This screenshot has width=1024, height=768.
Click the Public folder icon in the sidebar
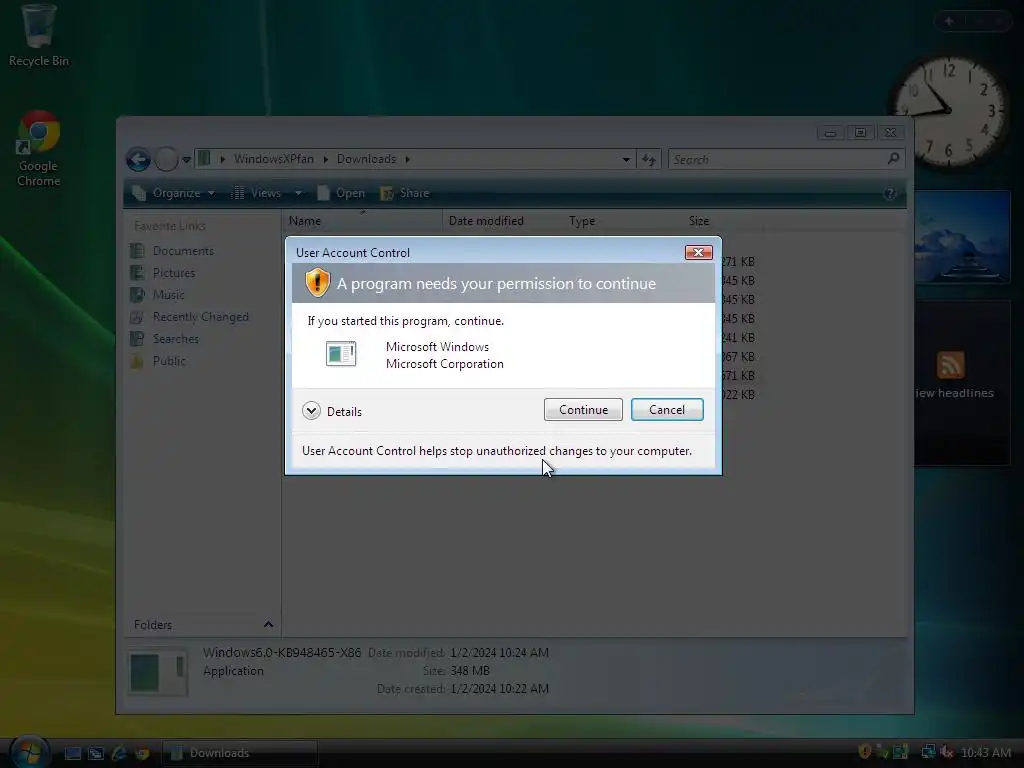click(x=137, y=361)
